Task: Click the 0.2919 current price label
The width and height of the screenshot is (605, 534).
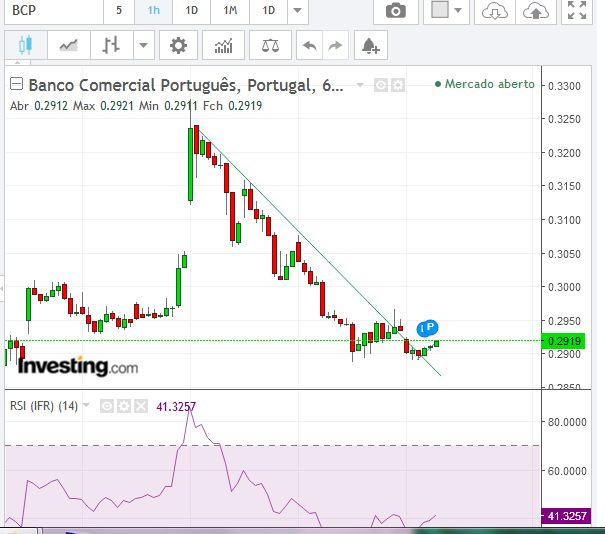Action: (563, 341)
